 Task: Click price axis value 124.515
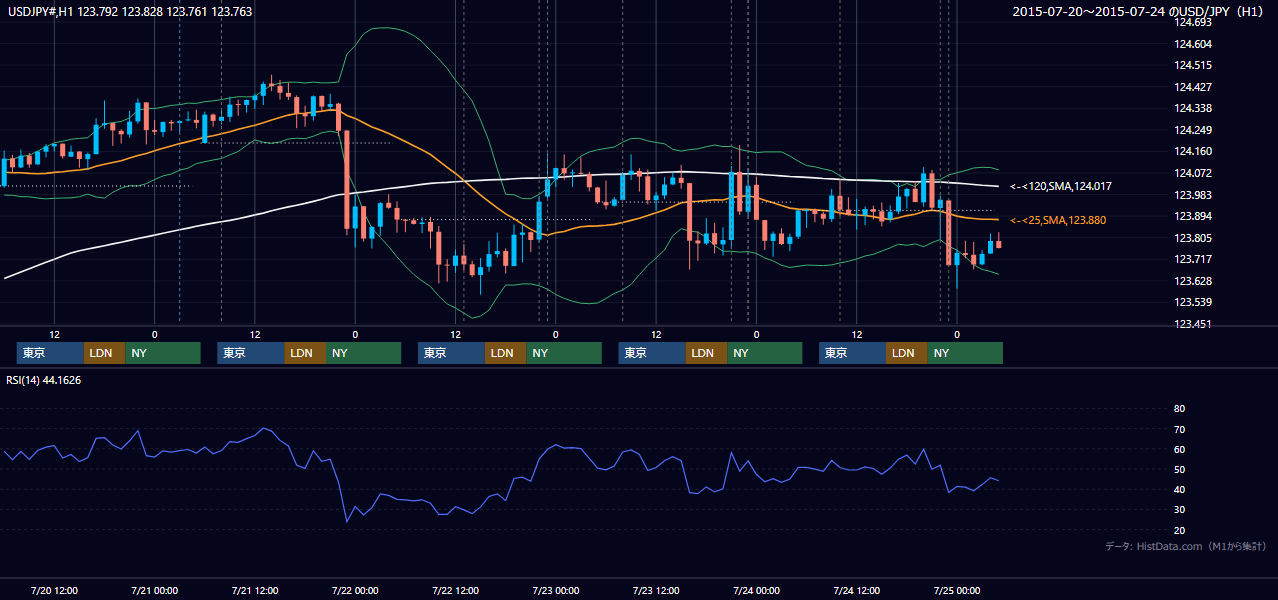point(1193,65)
